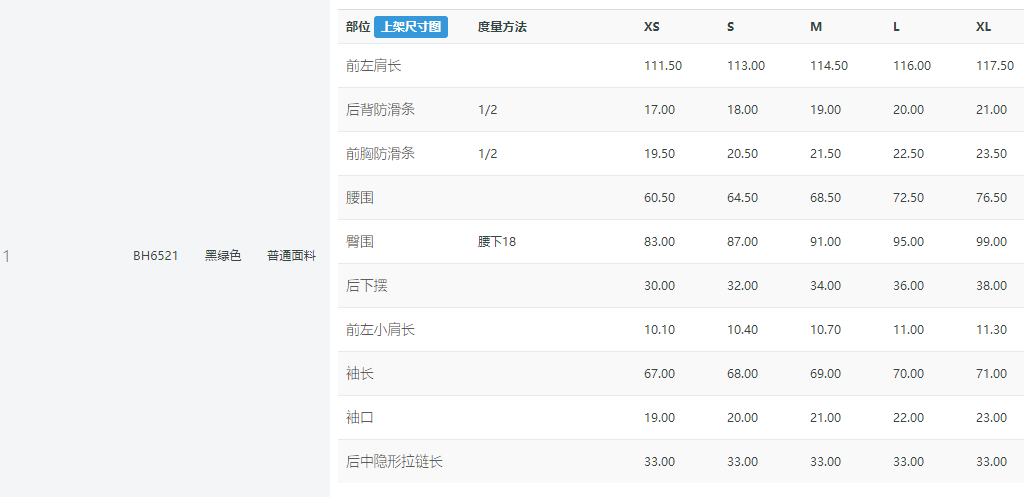The image size is (1024, 497).
Task: Select the 后下摆 row label
Action: [x=366, y=285]
